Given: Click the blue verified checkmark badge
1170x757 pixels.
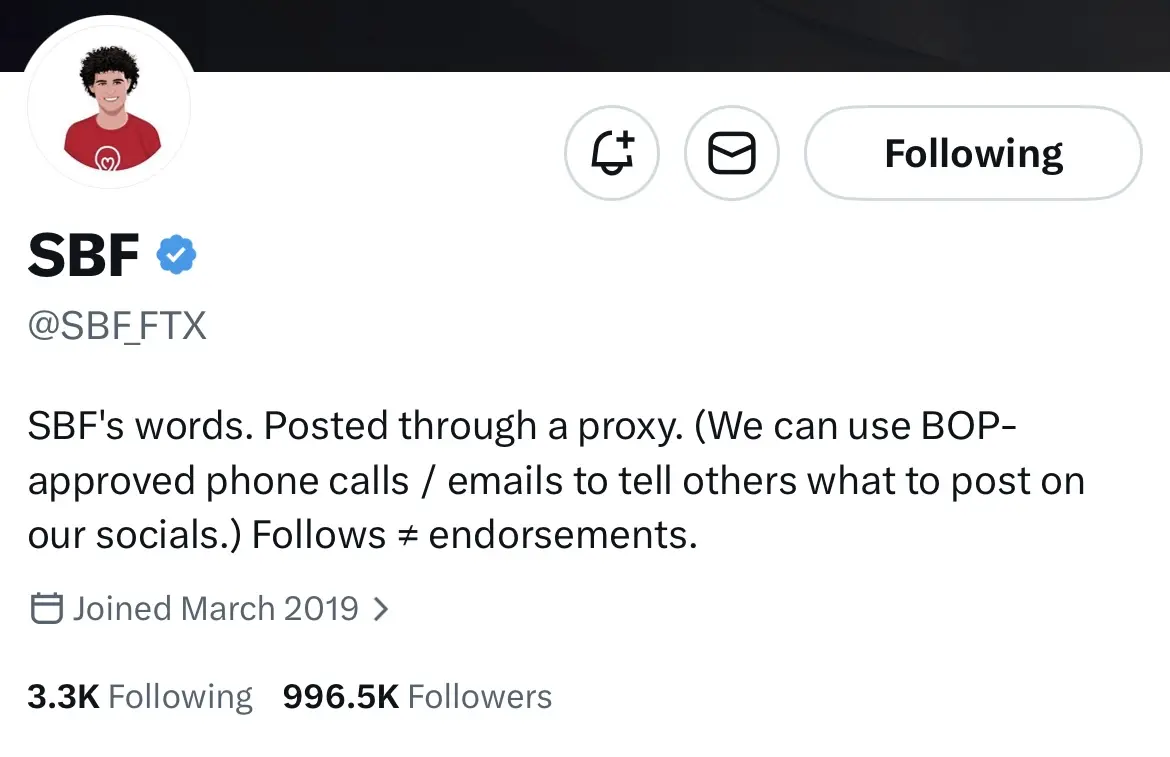Looking at the screenshot, I should coord(176,257).
